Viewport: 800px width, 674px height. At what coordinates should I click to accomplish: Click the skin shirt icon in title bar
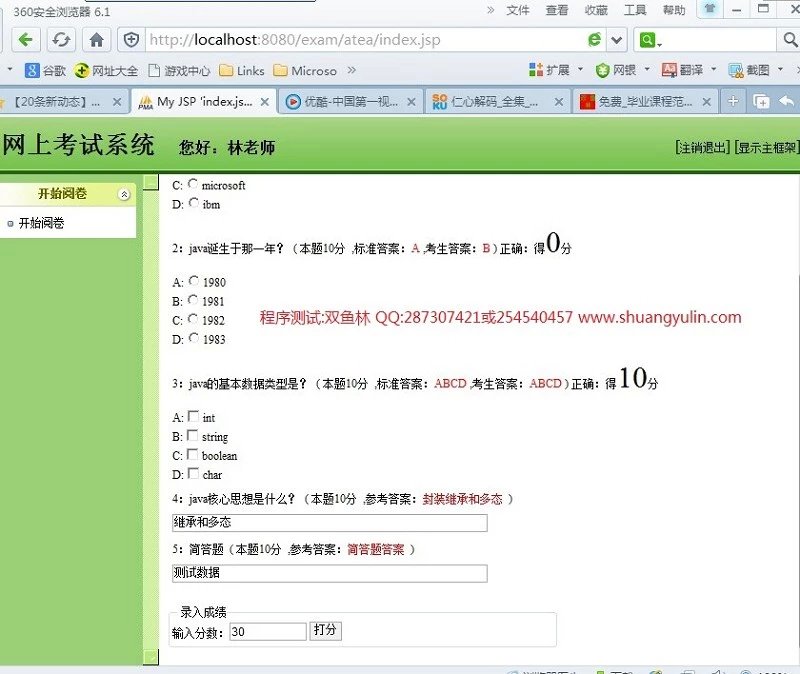(x=710, y=9)
